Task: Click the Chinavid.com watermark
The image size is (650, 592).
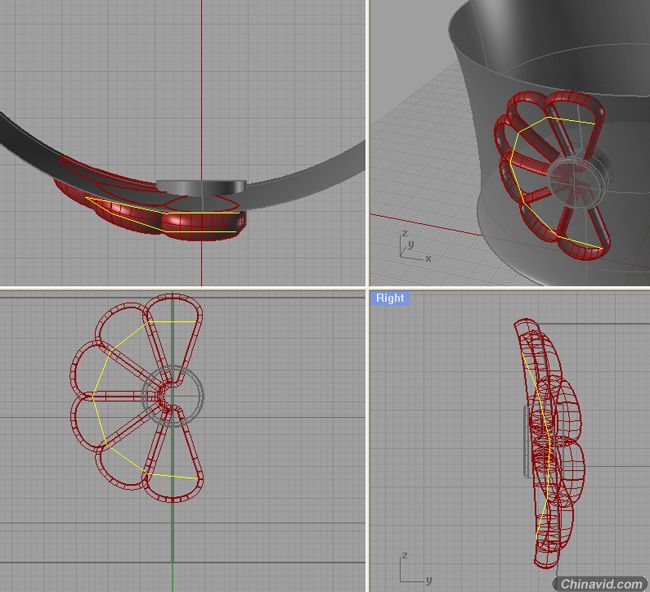Action: coord(601,584)
